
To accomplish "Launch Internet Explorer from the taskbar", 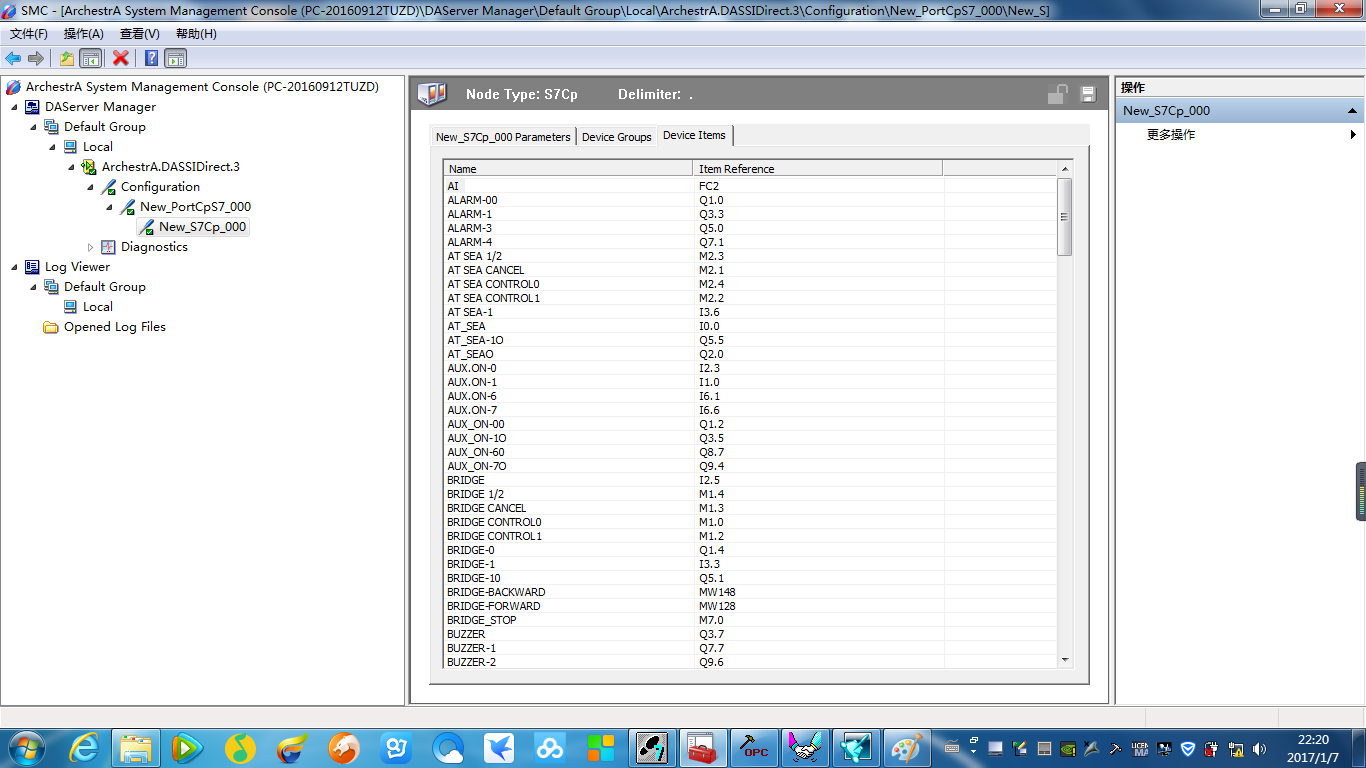I will [84, 747].
